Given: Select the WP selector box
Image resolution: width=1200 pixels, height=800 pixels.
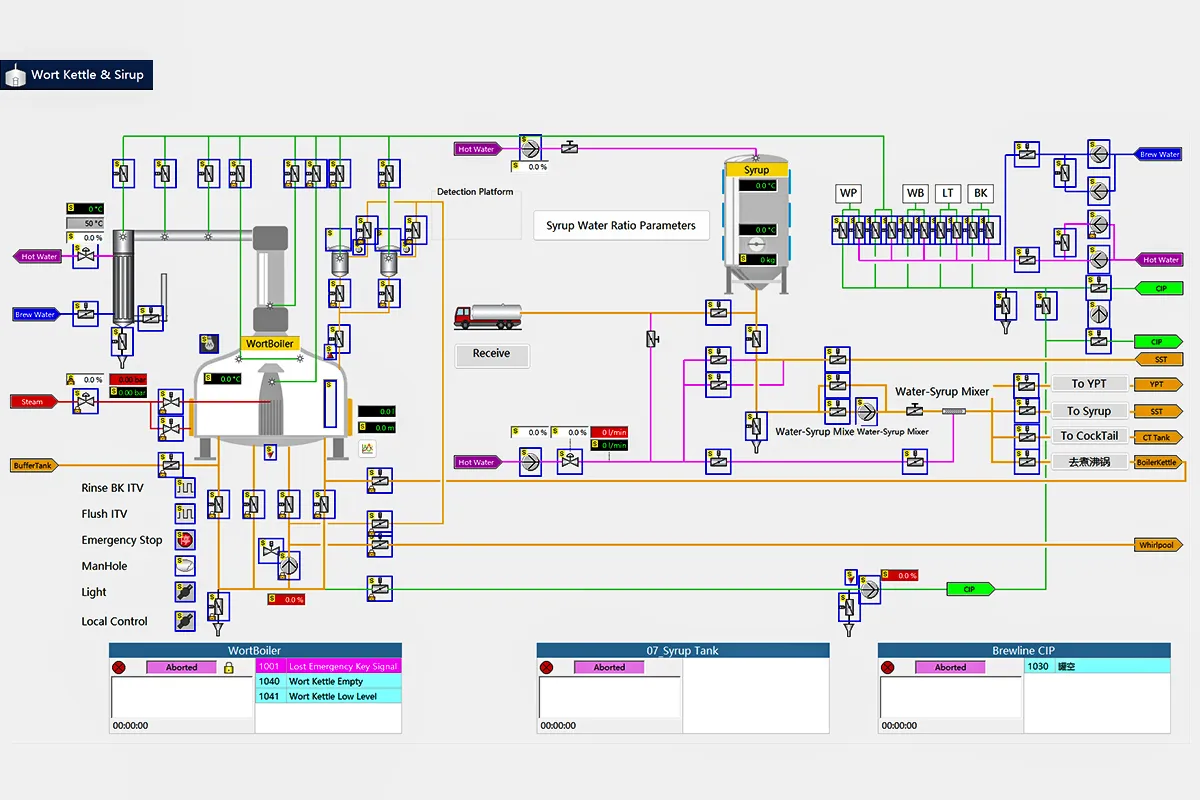Looking at the screenshot, I should (849, 194).
